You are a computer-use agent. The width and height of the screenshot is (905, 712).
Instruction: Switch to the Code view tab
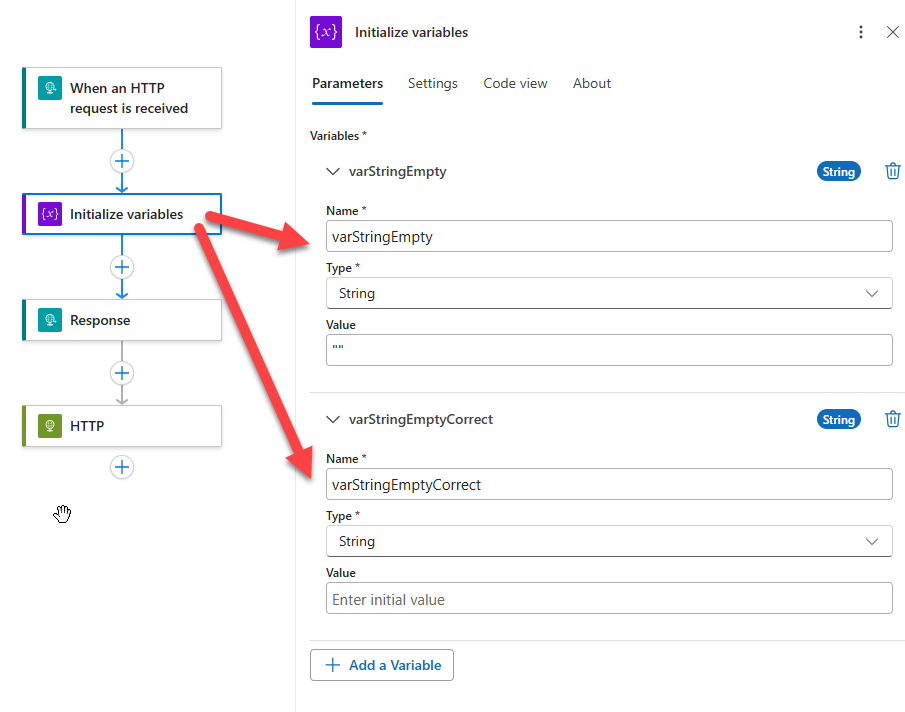(515, 84)
